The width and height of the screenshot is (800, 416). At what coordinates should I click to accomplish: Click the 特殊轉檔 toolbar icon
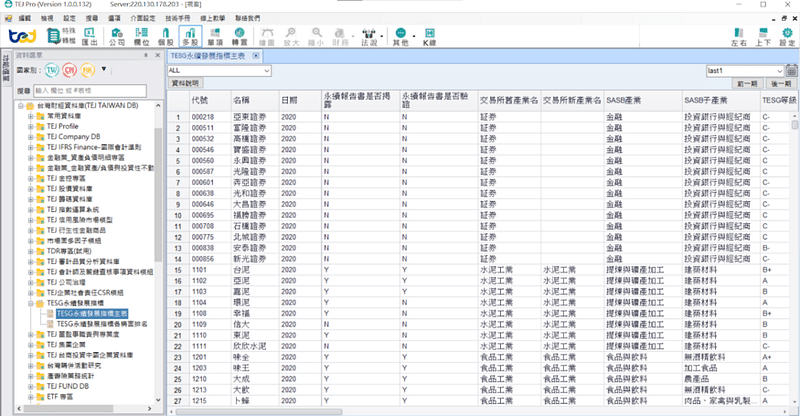pyautogui.click(x=63, y=38)
